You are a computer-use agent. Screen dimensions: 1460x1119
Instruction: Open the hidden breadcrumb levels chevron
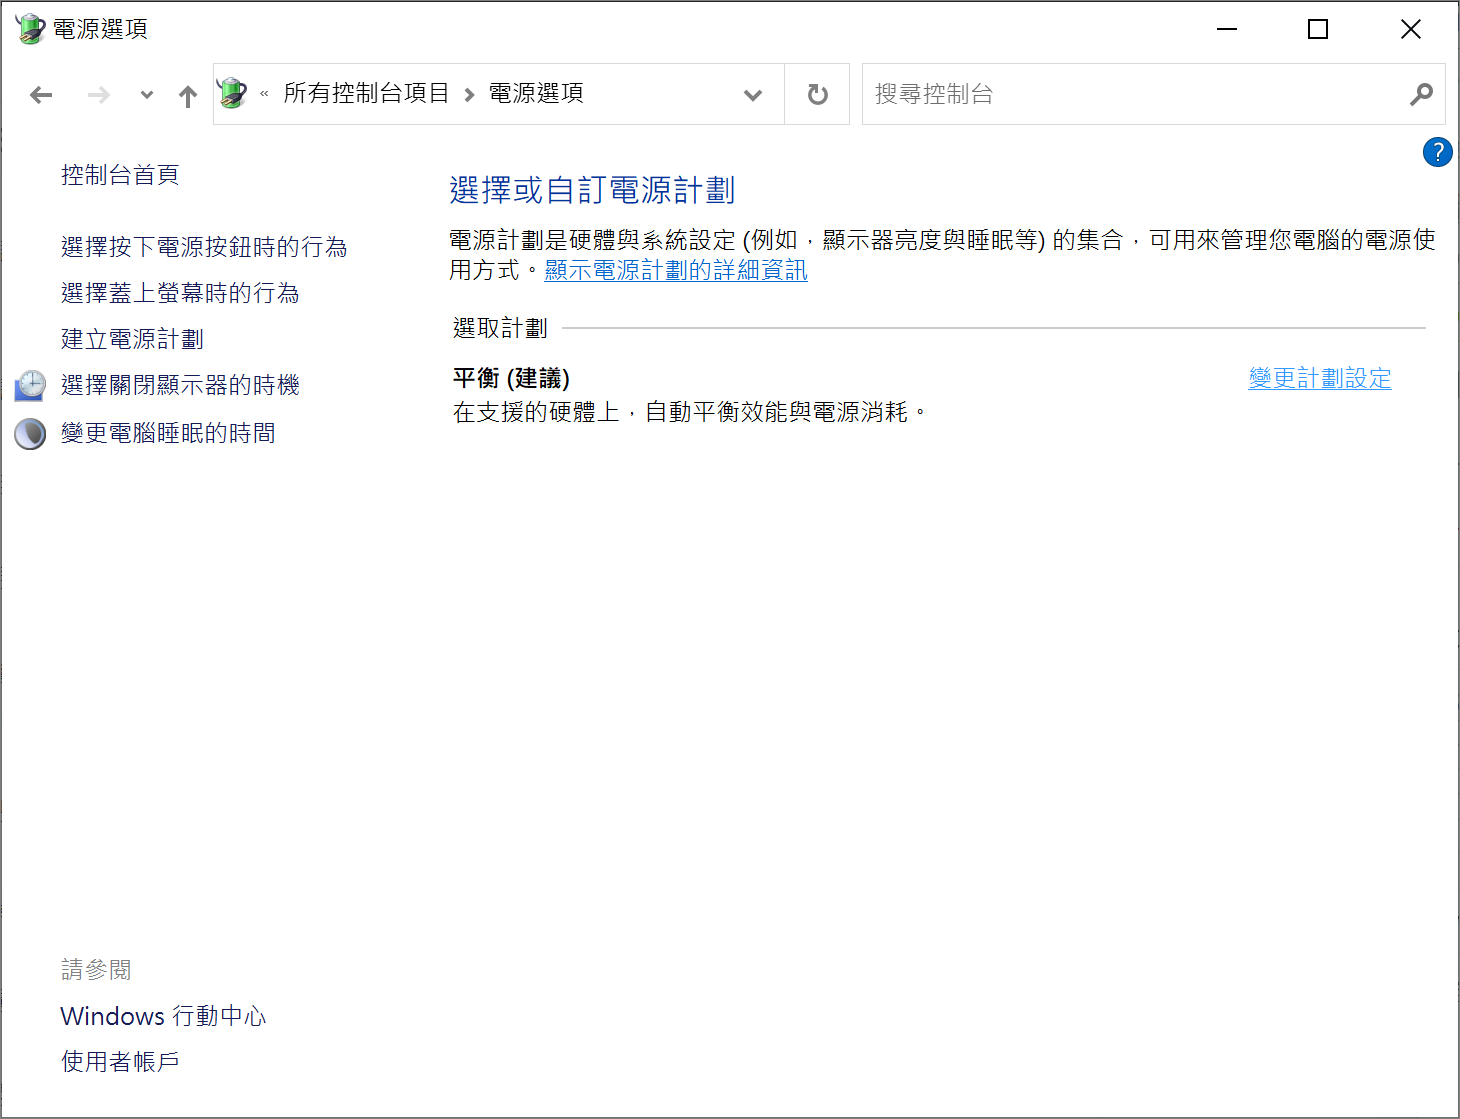(264, 94)
